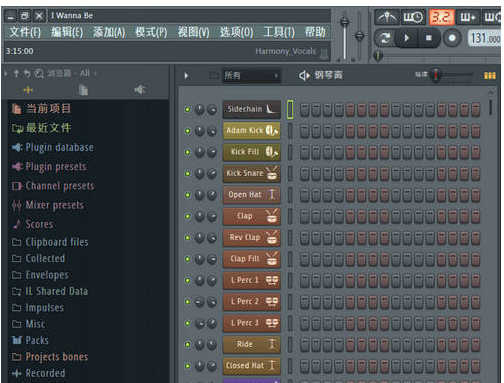Click the master volume slider handle
The width and height of the screenshot is (504, 383).
point(344,22)
